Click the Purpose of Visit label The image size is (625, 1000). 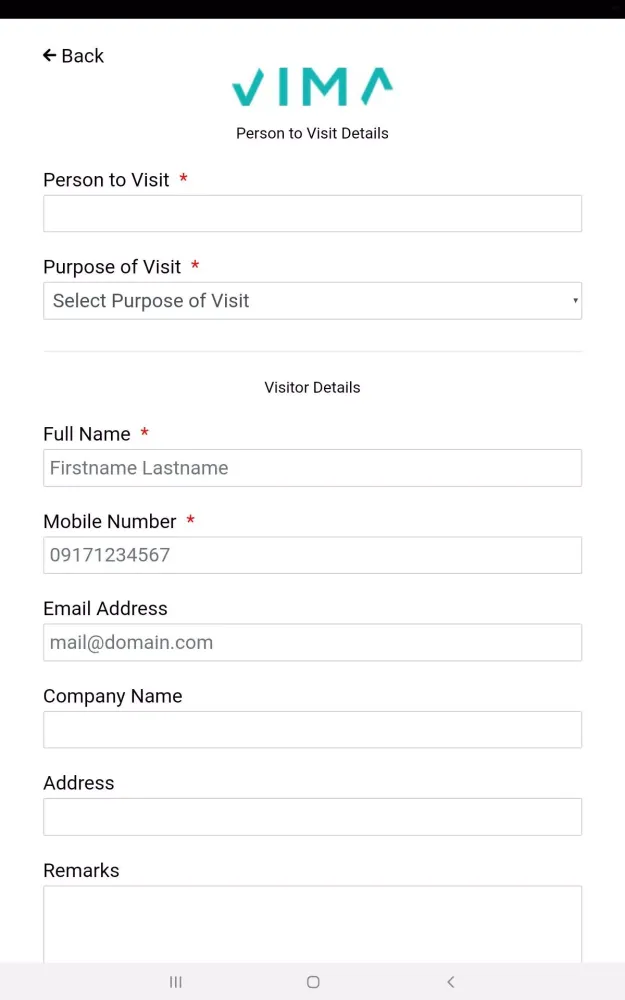point(112,267)
